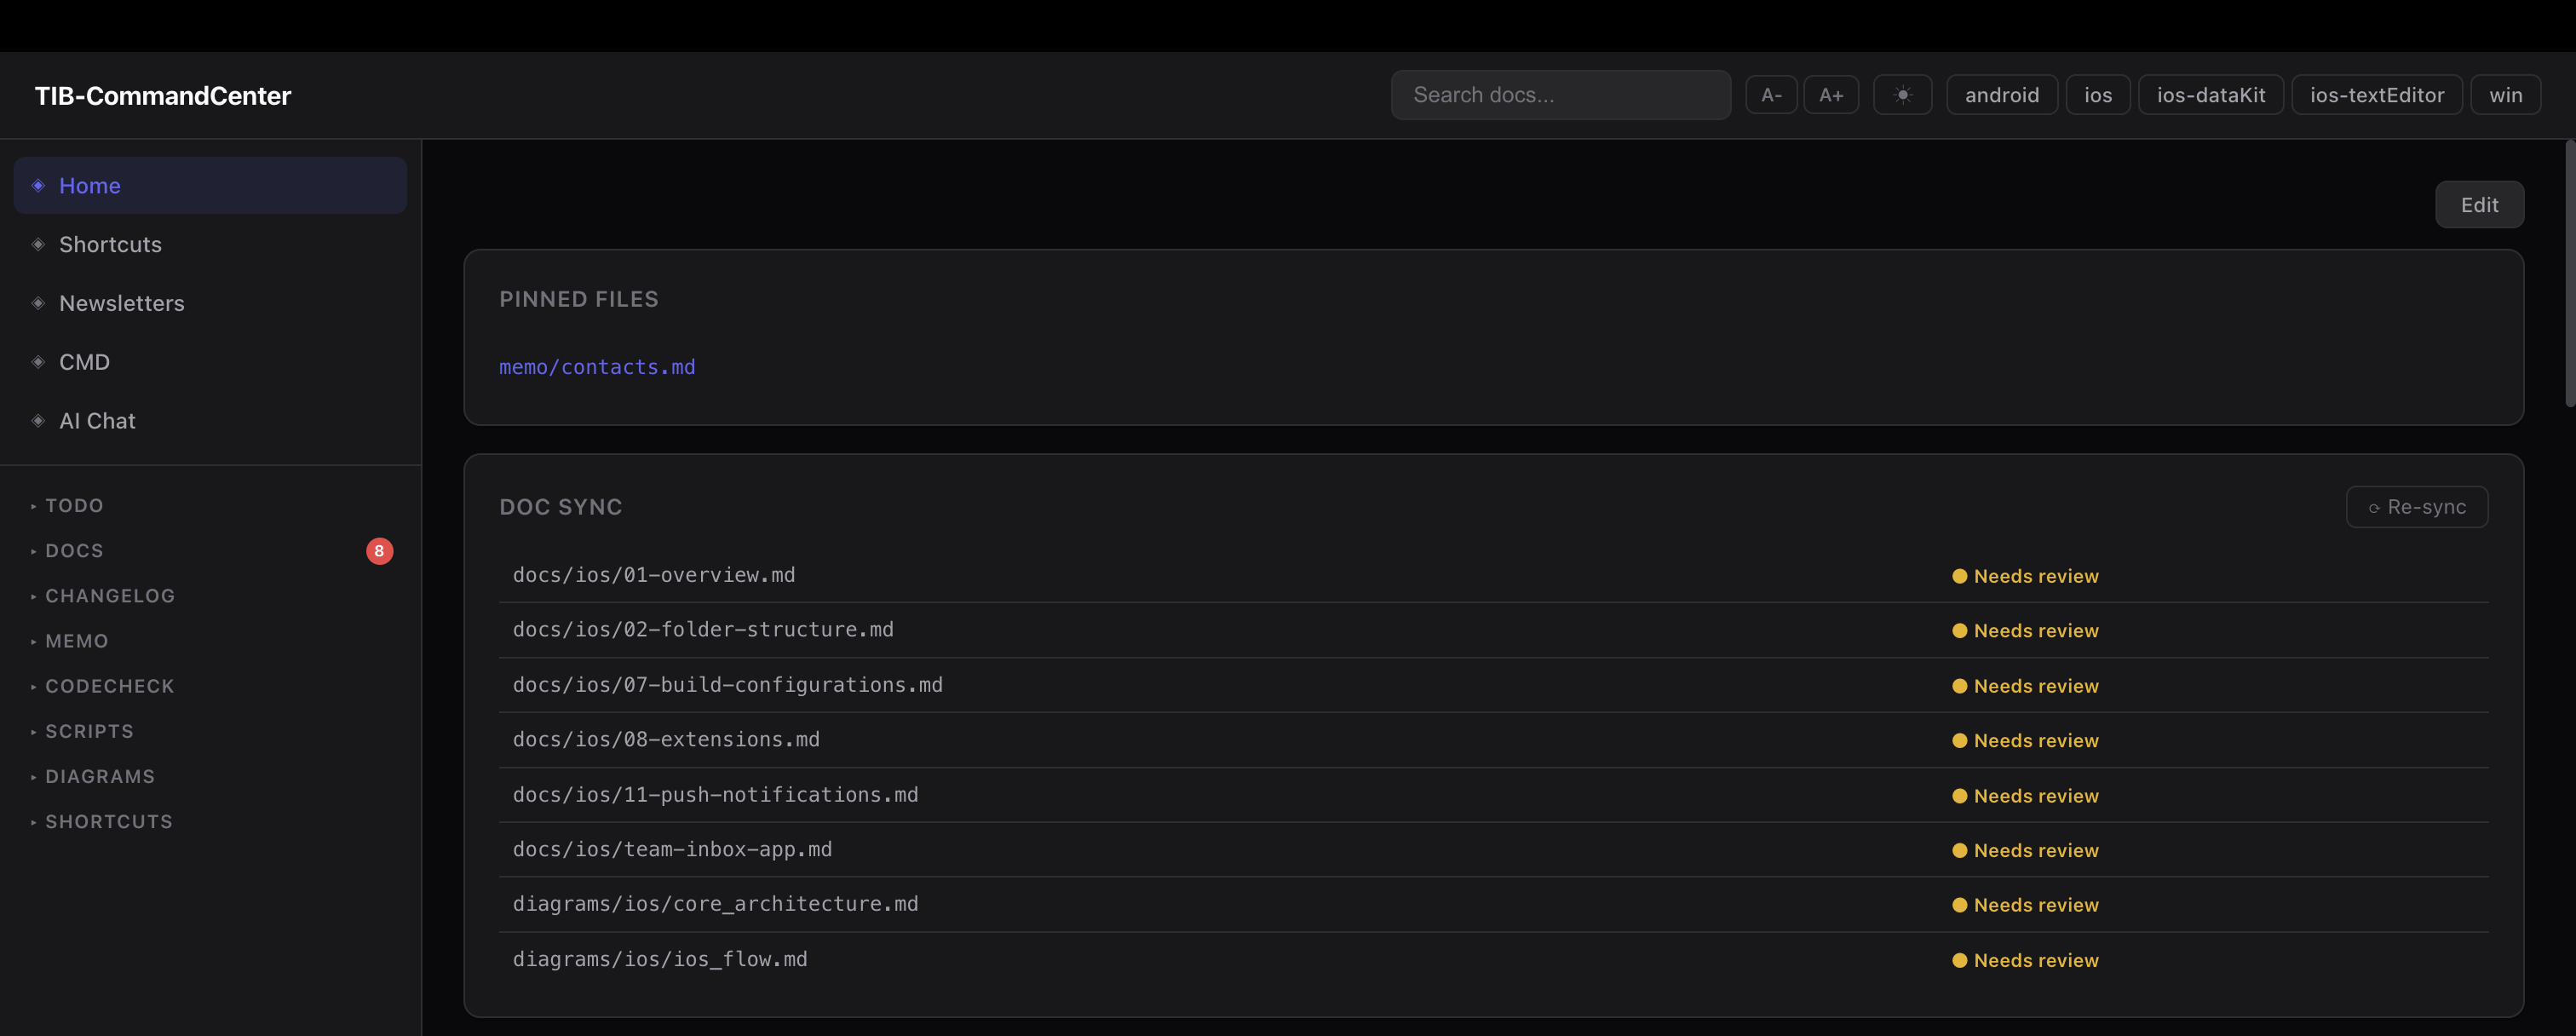Expand the TODO section
This screenshot has height=1036, width=2576.
tap(74, 505)
